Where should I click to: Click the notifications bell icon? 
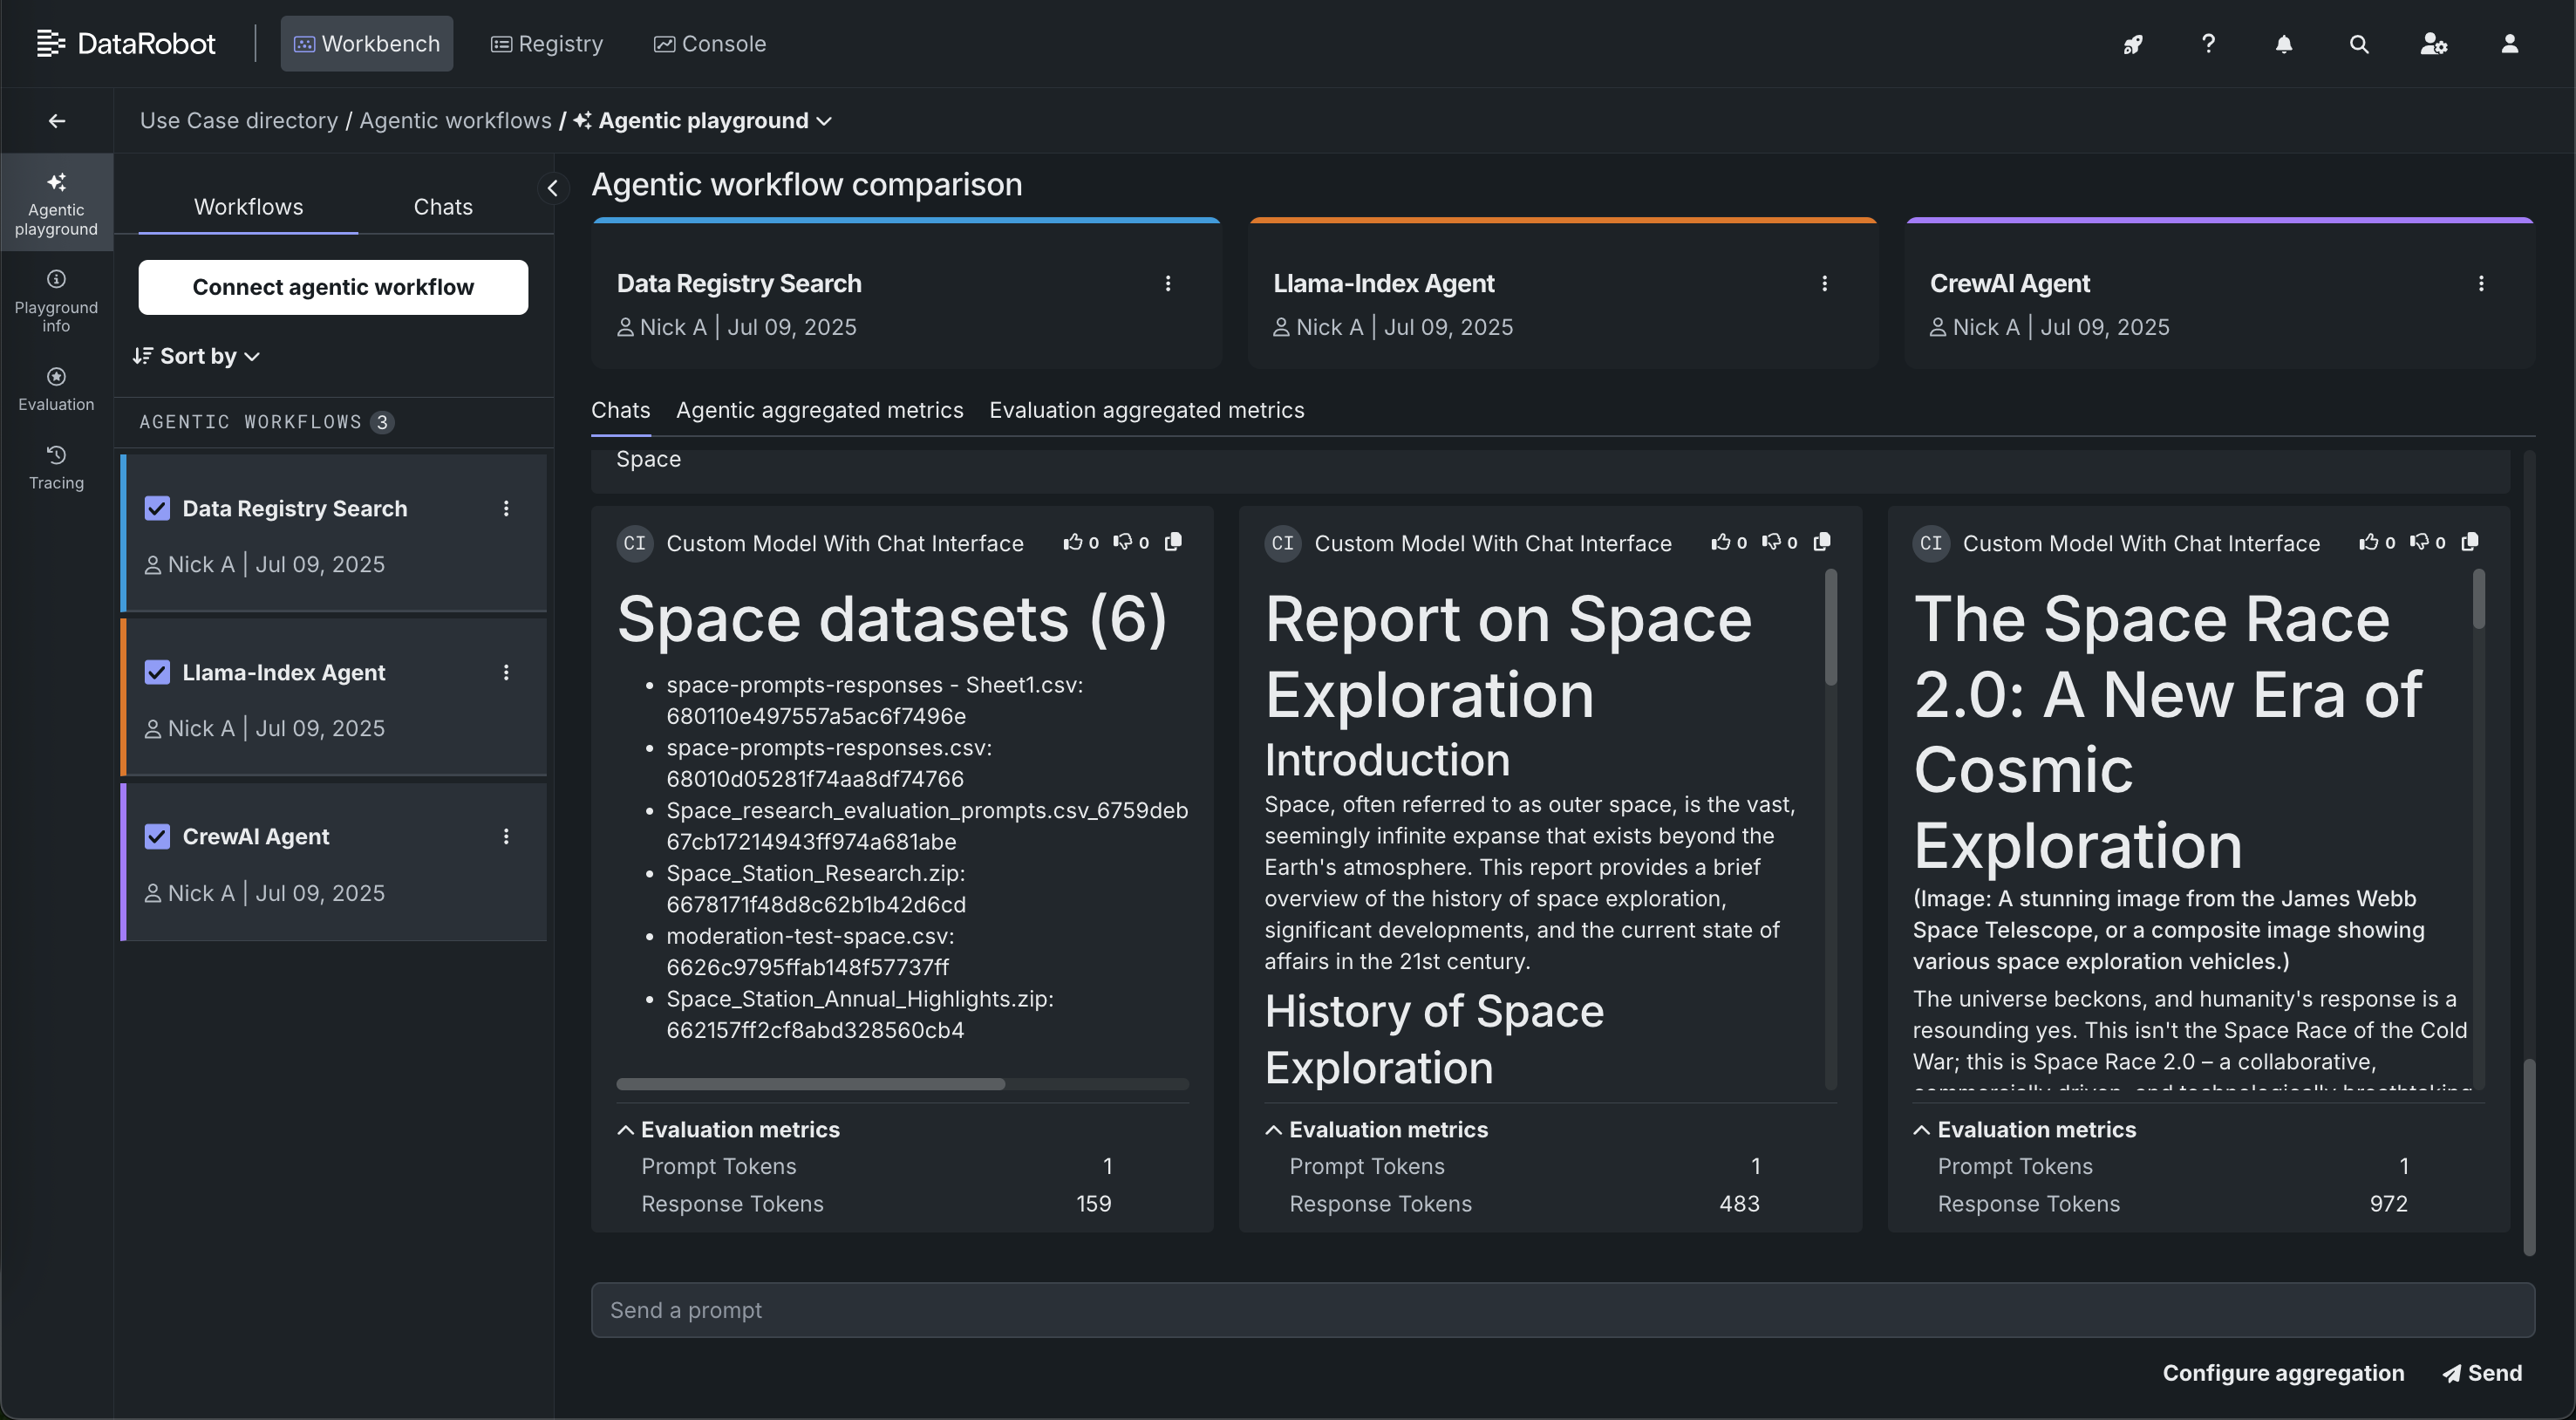[2283, 44]
